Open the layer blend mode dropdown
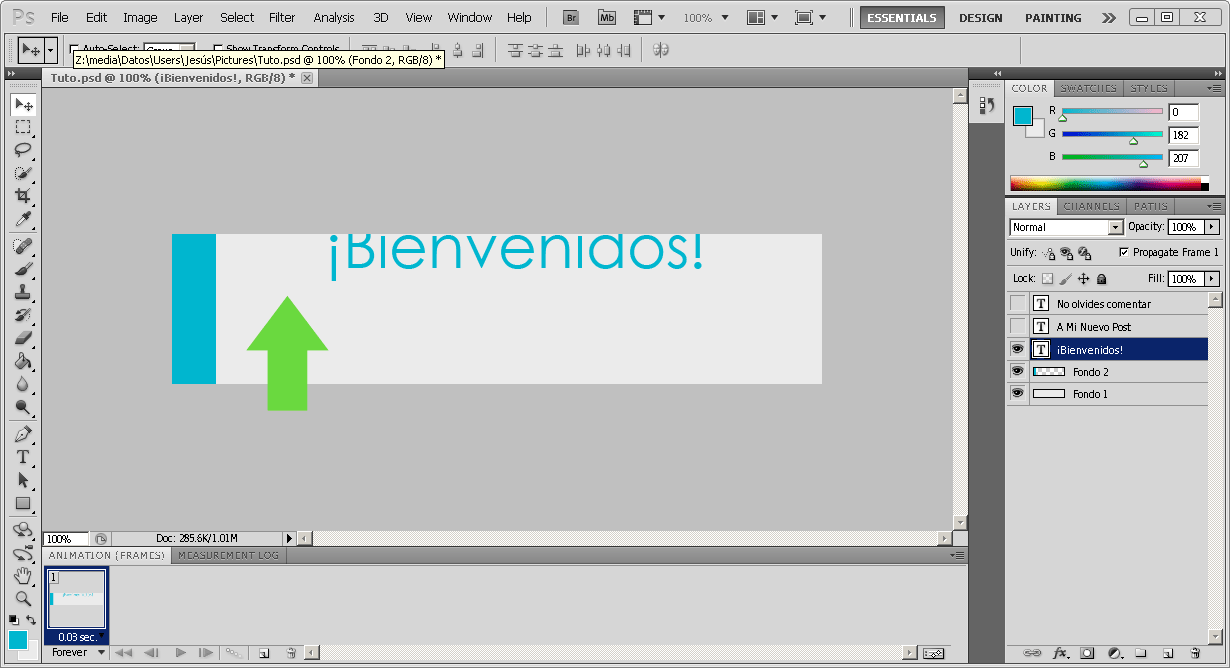 point(1066,227)
